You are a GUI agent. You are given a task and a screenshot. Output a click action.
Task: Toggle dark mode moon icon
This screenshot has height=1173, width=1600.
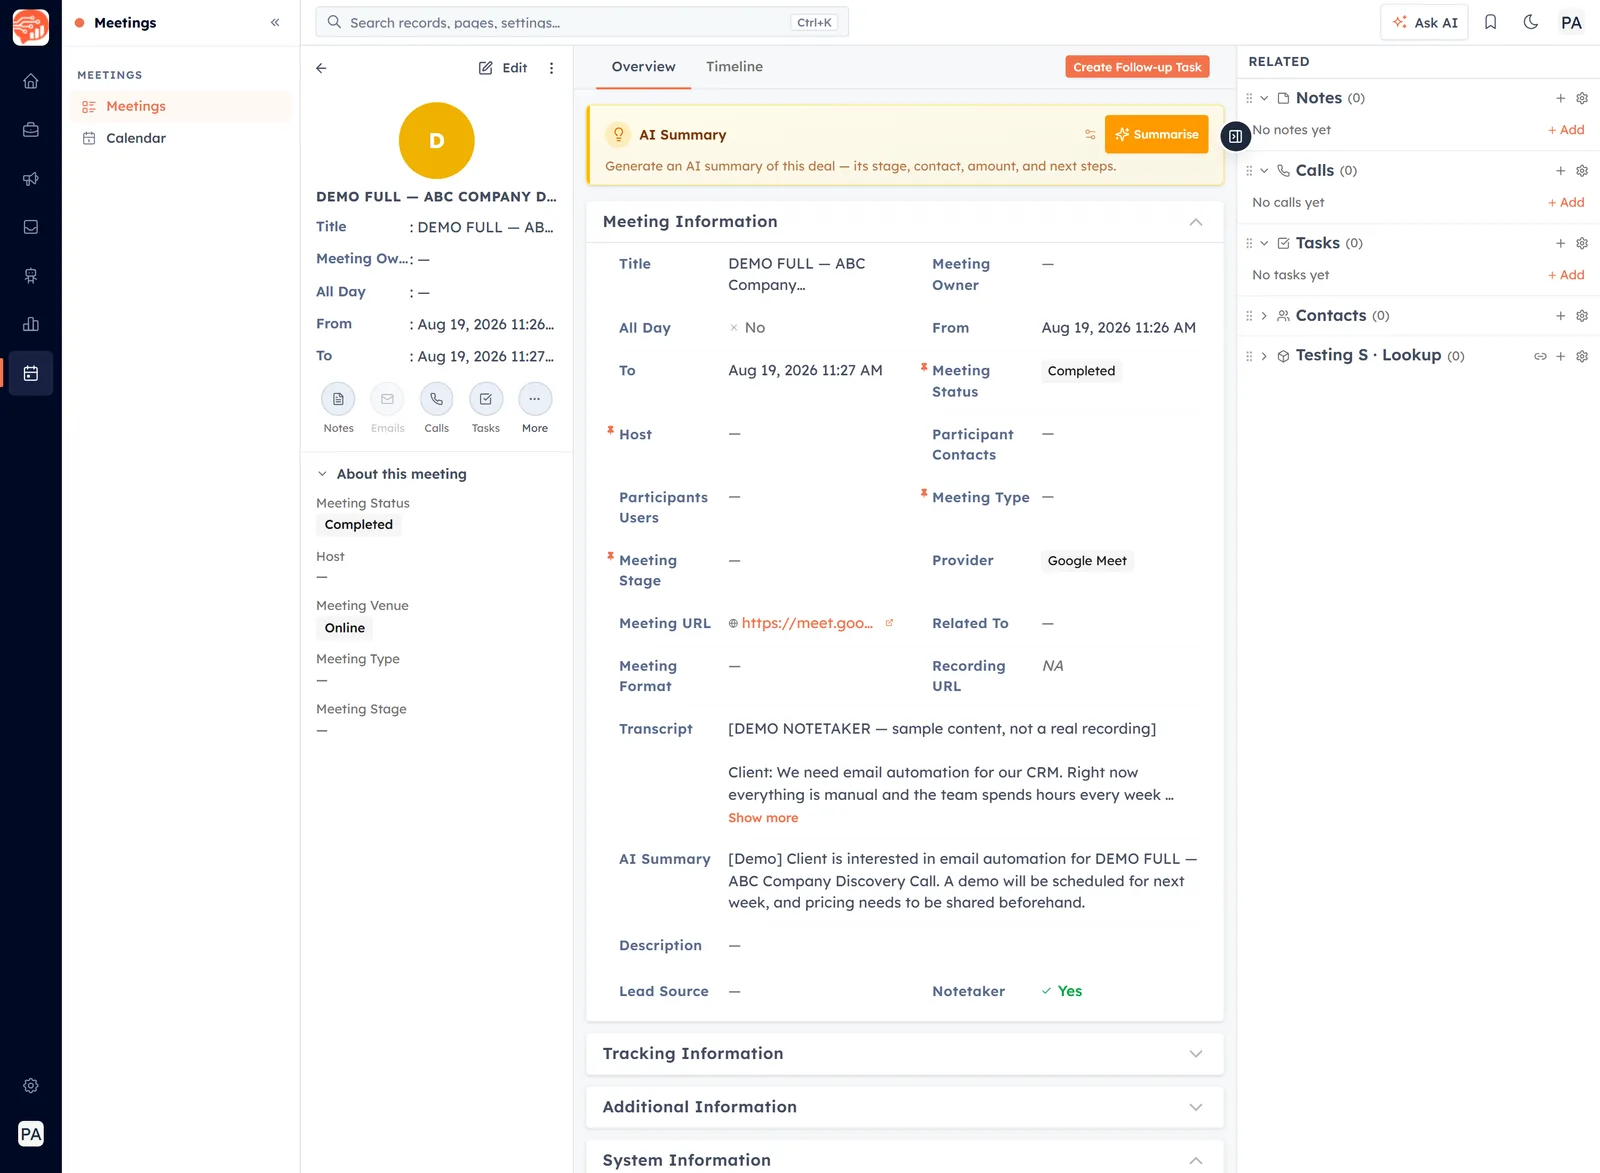tap(1530, 22)
